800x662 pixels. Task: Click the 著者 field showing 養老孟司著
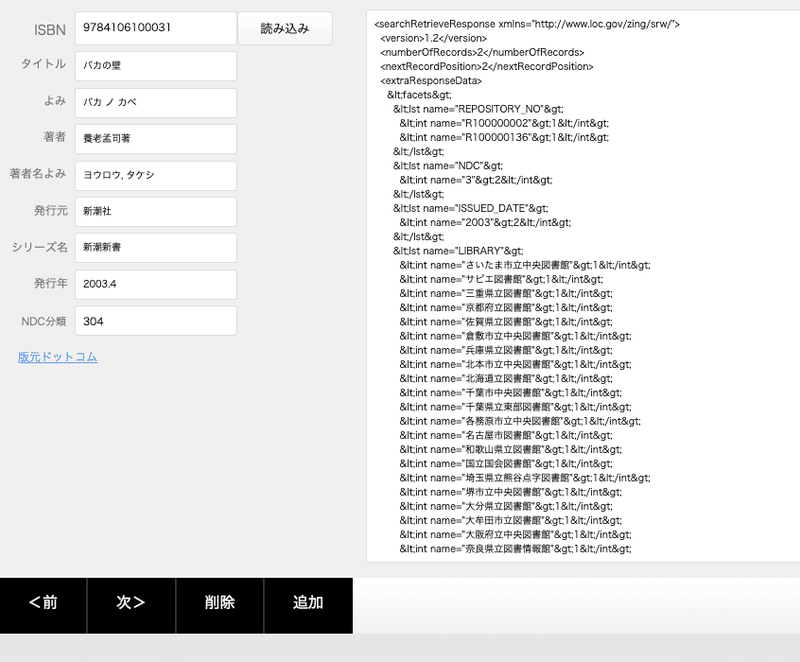tap(156, 139)
